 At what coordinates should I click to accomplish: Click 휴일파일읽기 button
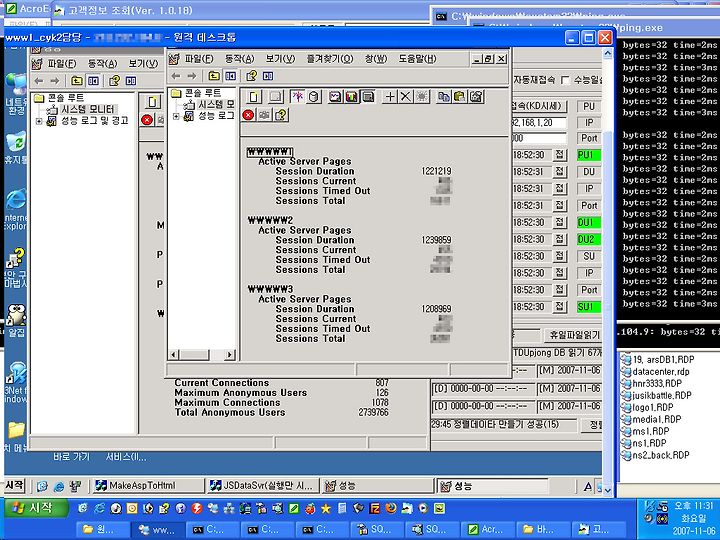(x=574, y=335)
